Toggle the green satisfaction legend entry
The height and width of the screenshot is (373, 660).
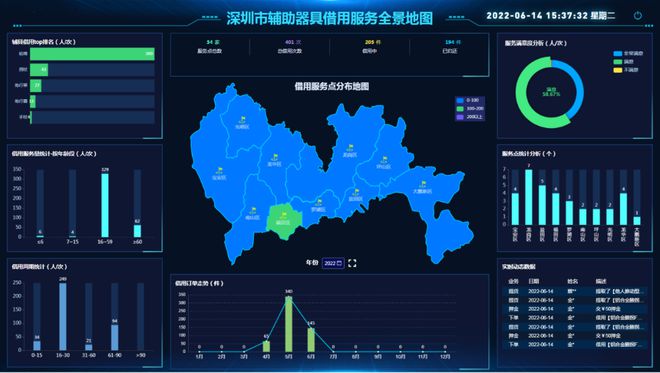623,62
